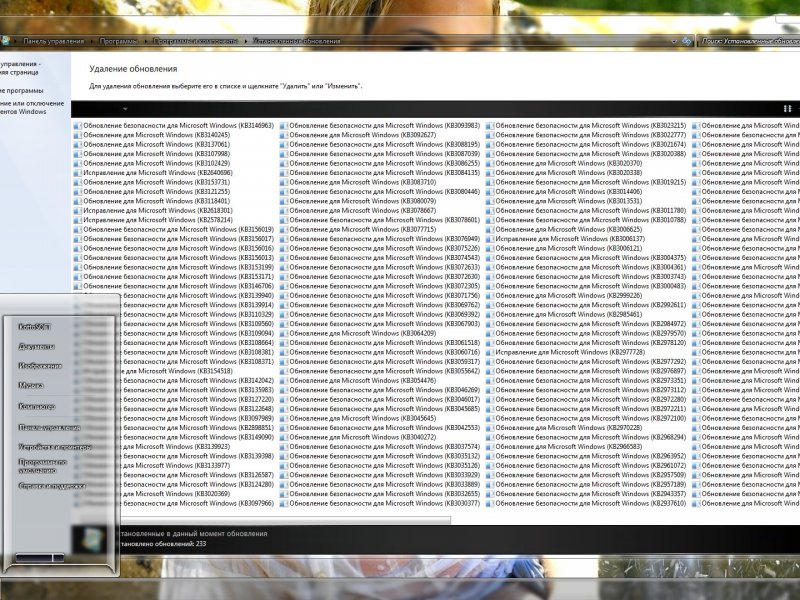
Task: Select the security update row KB3088195
Action: tap(380, 144)
